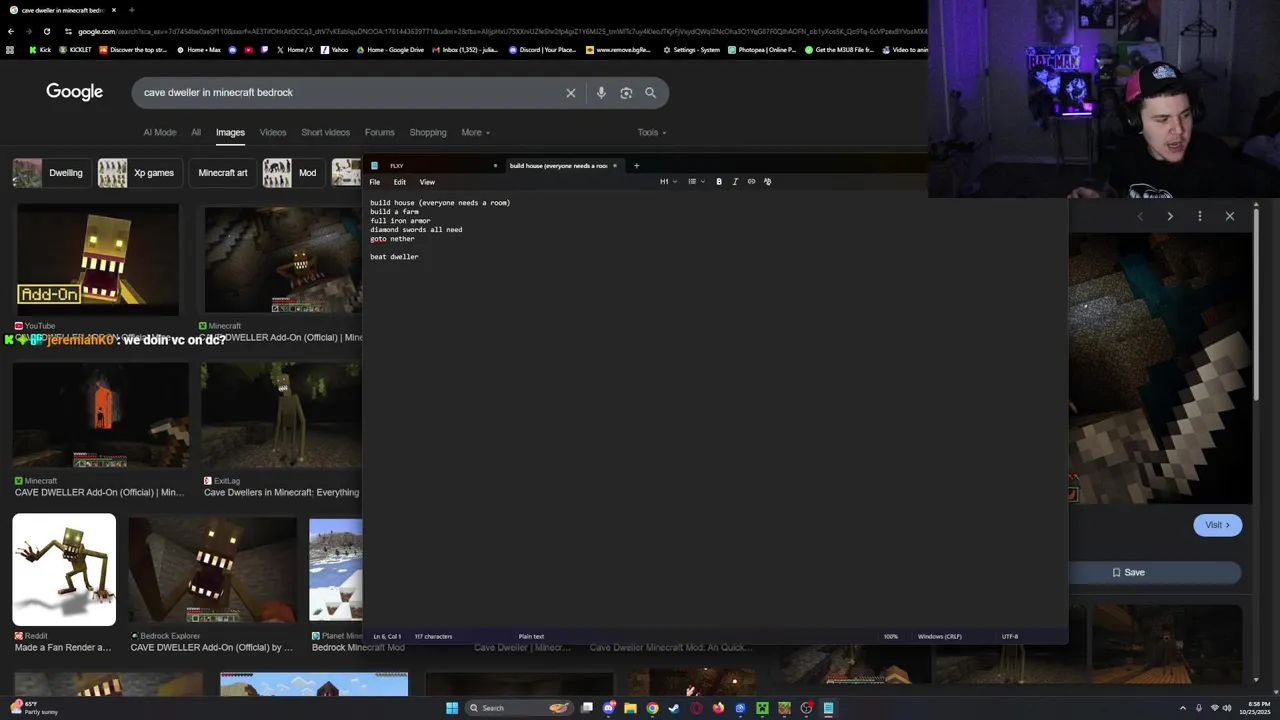
Task: Go back in Chrome browser
Action: (x=11, y=31)
